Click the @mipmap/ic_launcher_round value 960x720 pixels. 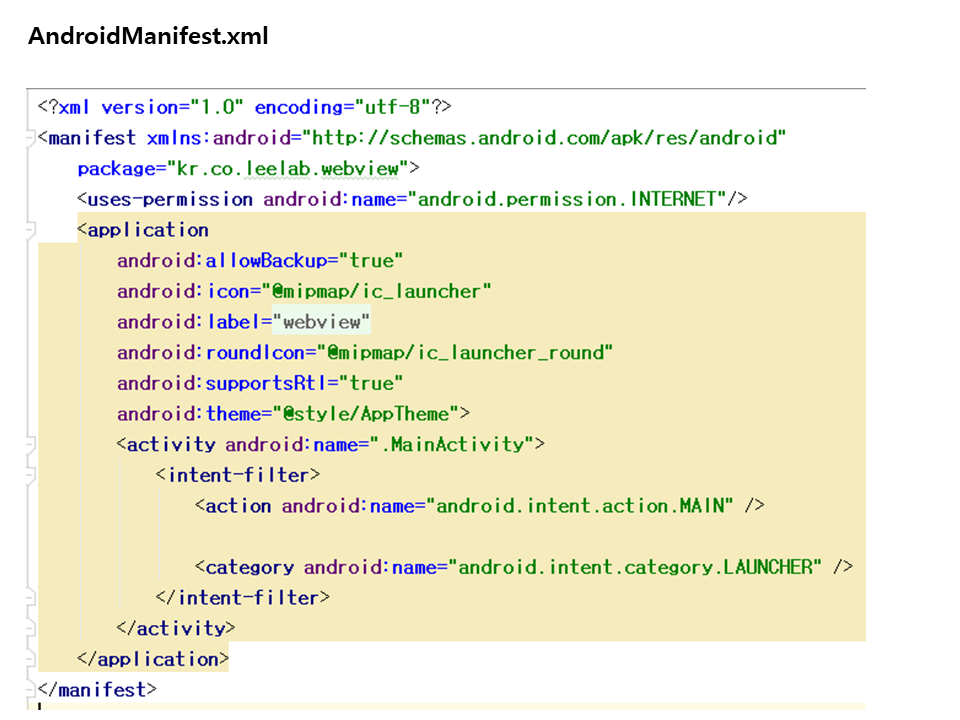coord(466,353)
